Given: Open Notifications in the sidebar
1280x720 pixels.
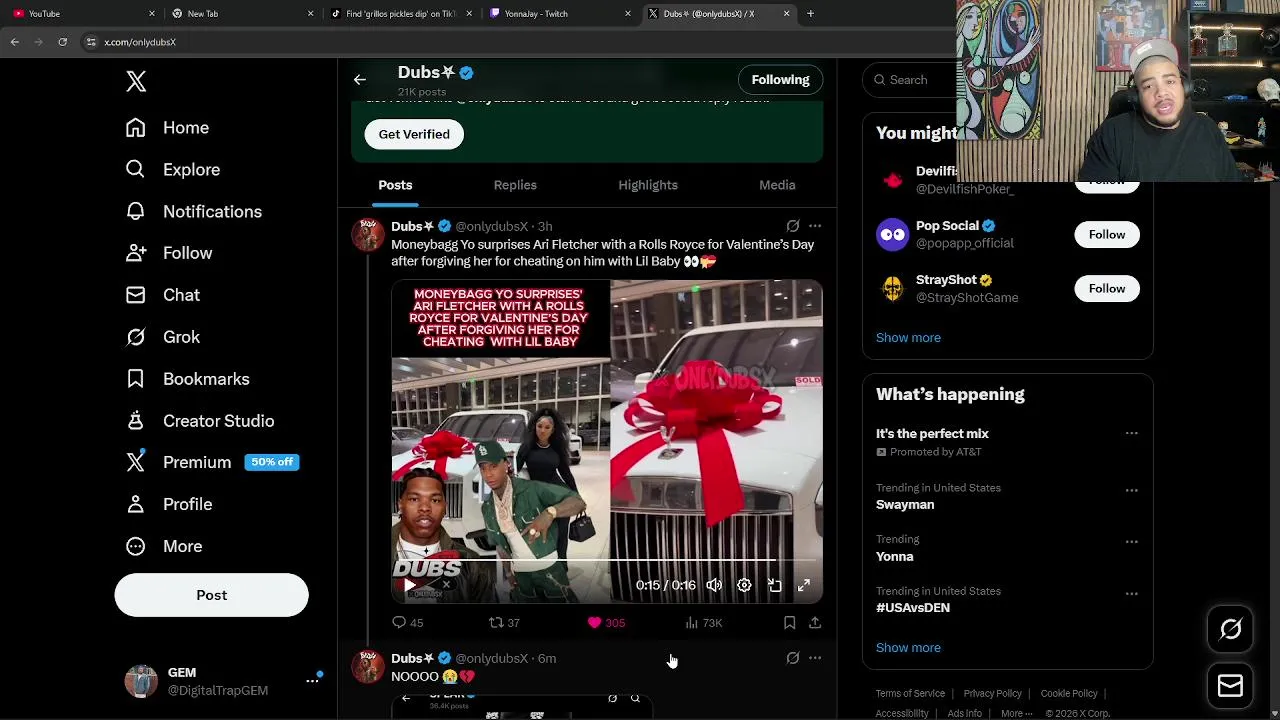Looking at the screenshot, I should 194,212.
